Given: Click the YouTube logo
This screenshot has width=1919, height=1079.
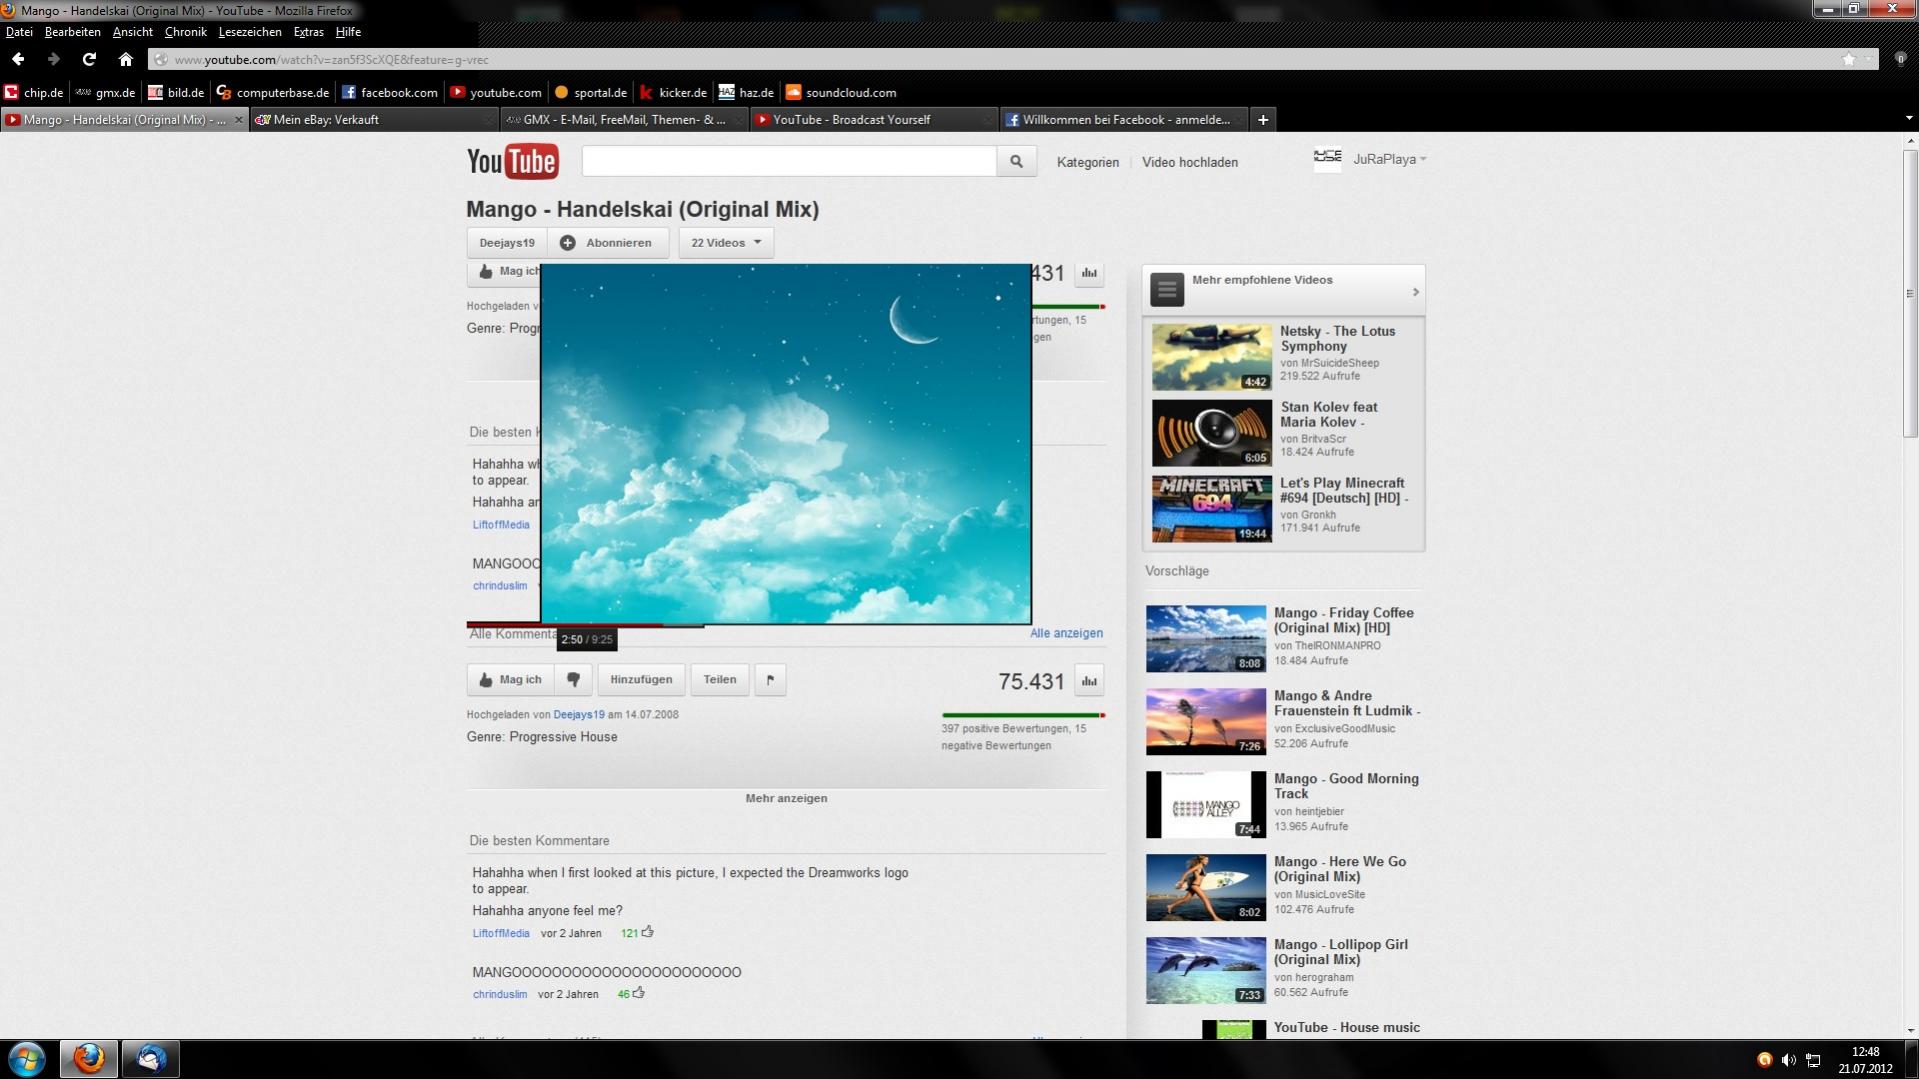Looking at the screenshot, I should click(513, 161).
